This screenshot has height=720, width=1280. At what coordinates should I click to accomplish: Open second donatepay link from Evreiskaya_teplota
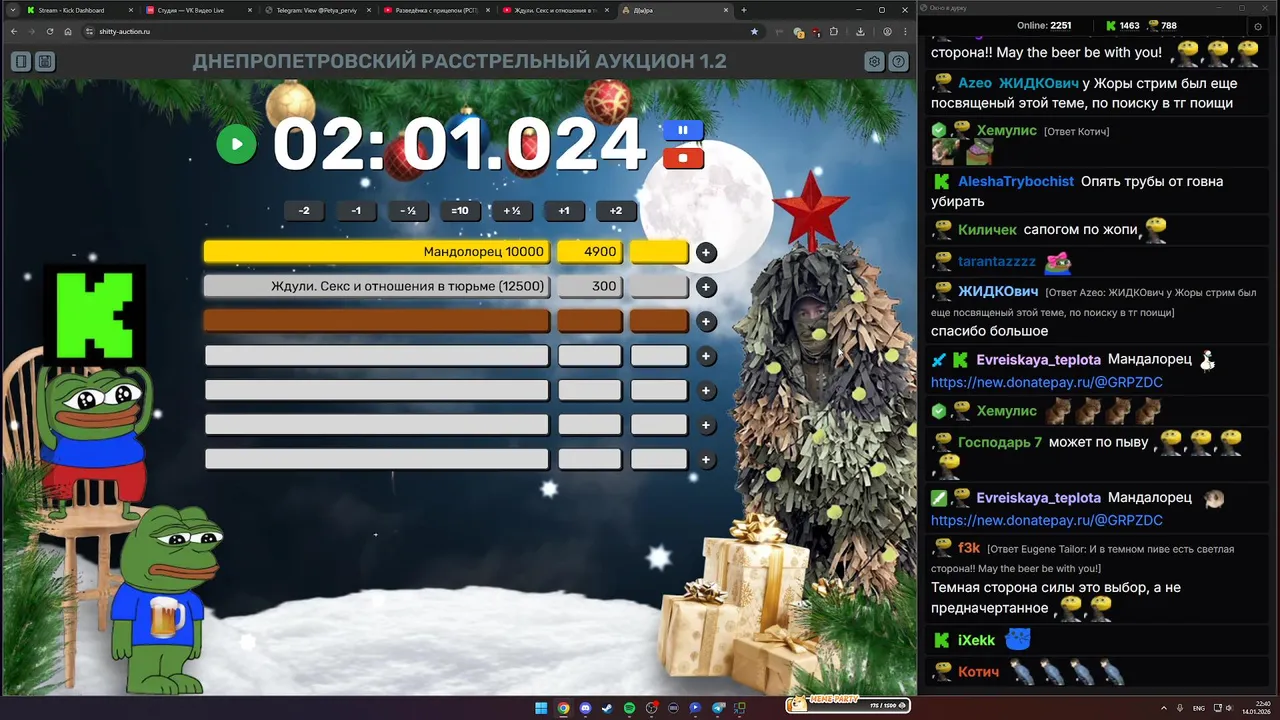(1047, 520)
